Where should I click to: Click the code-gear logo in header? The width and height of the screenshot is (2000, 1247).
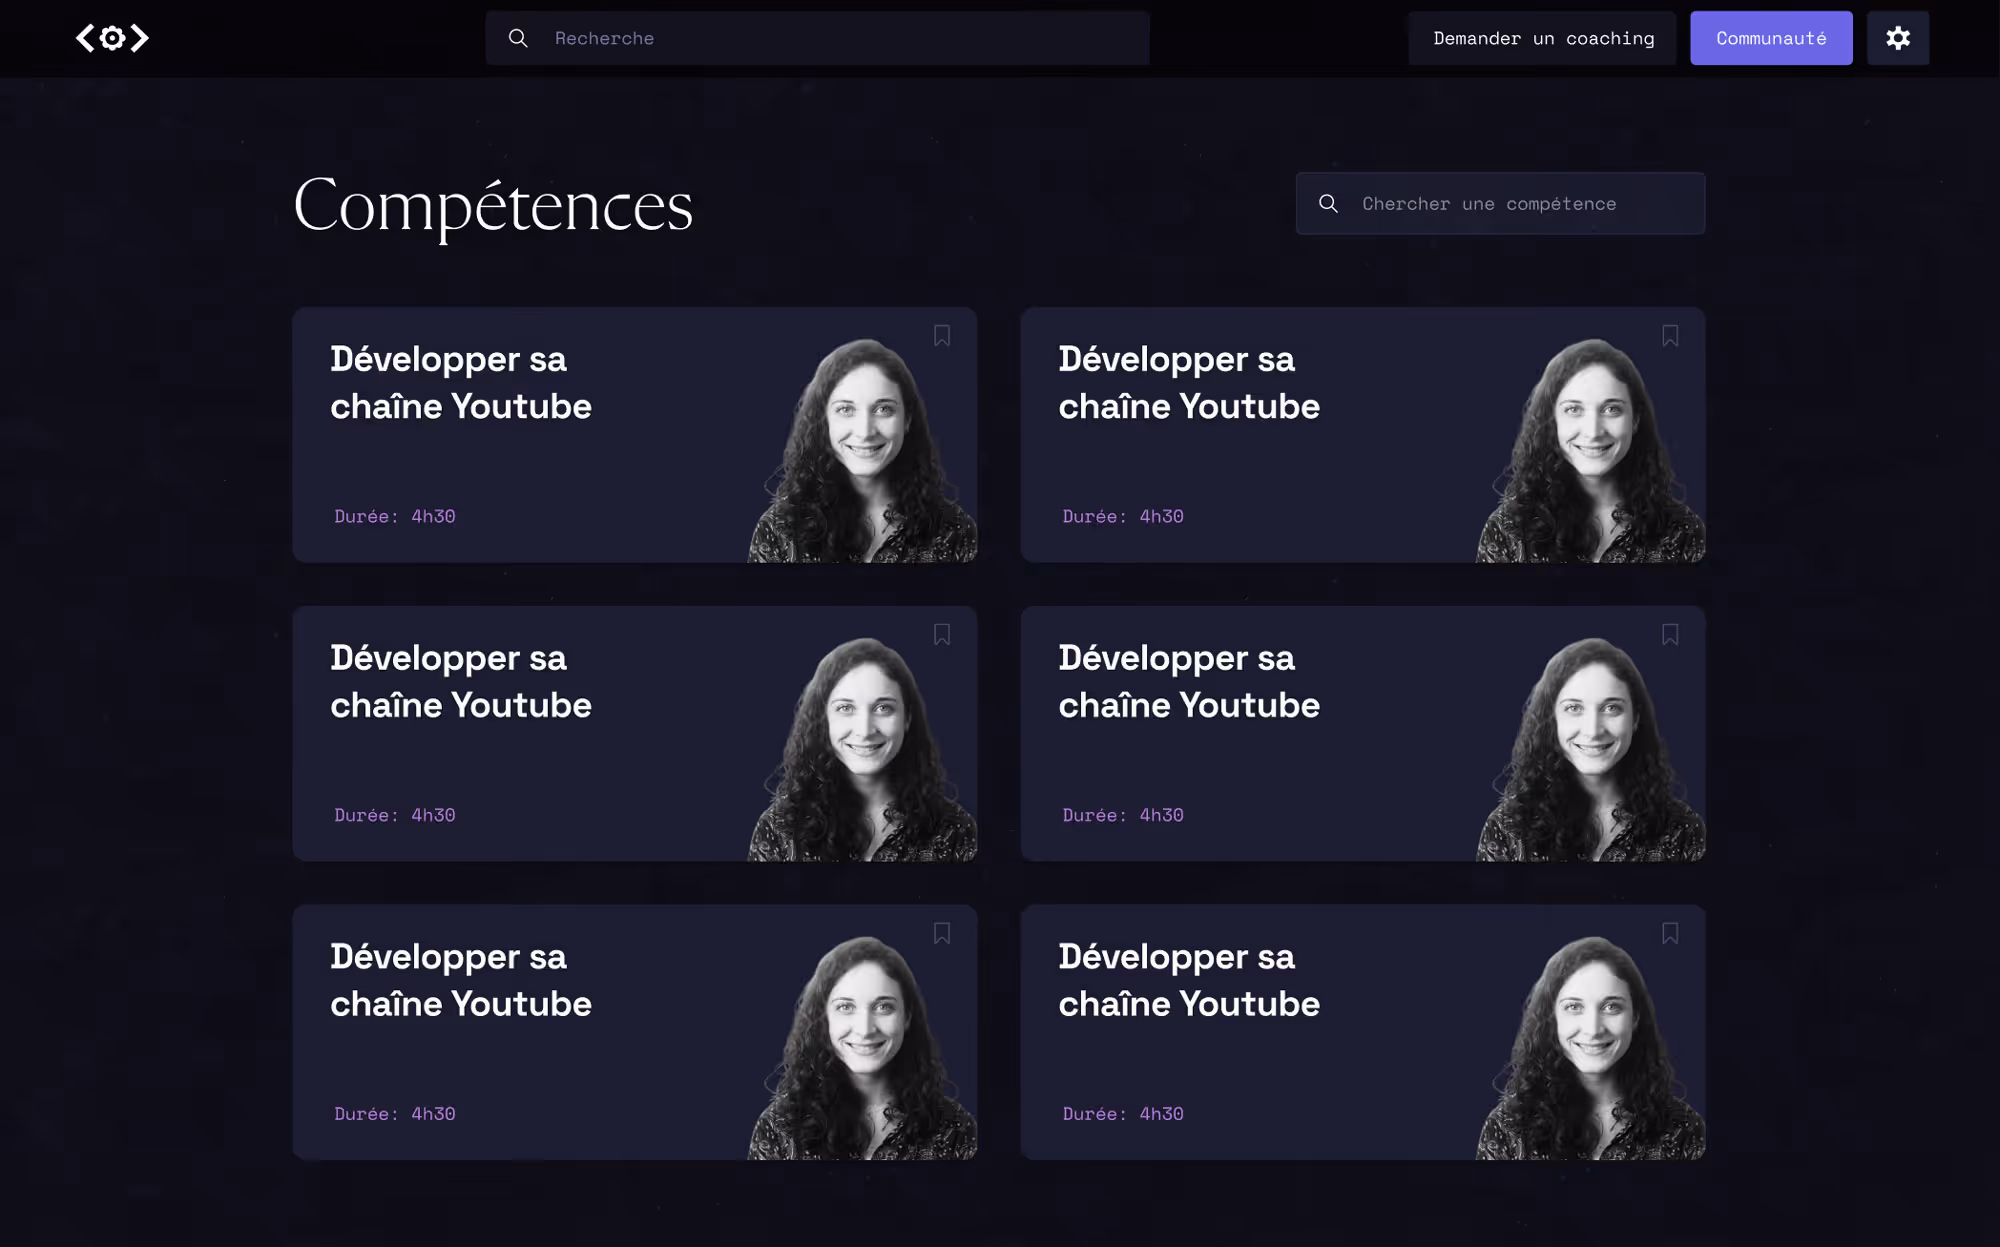112,38
